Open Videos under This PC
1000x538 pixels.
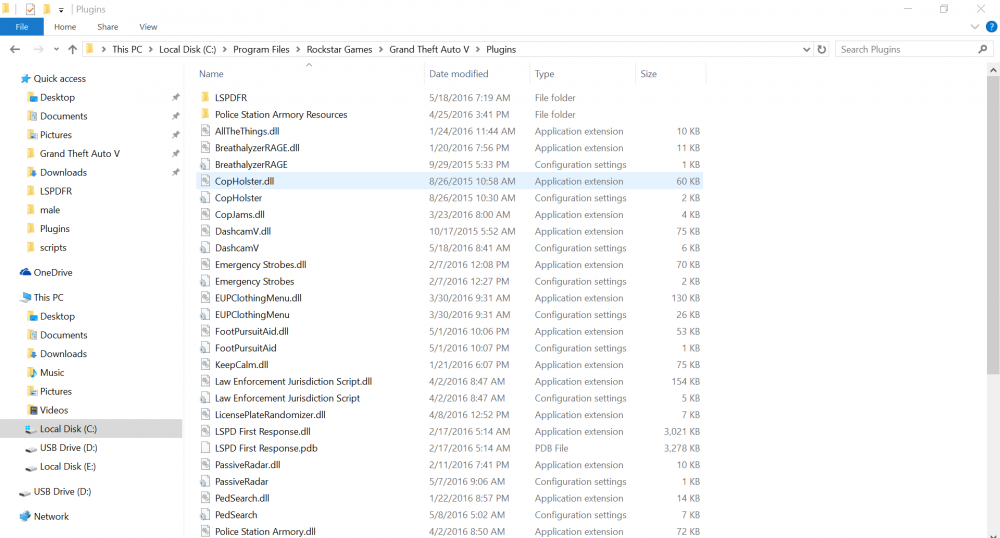(54, 410)
